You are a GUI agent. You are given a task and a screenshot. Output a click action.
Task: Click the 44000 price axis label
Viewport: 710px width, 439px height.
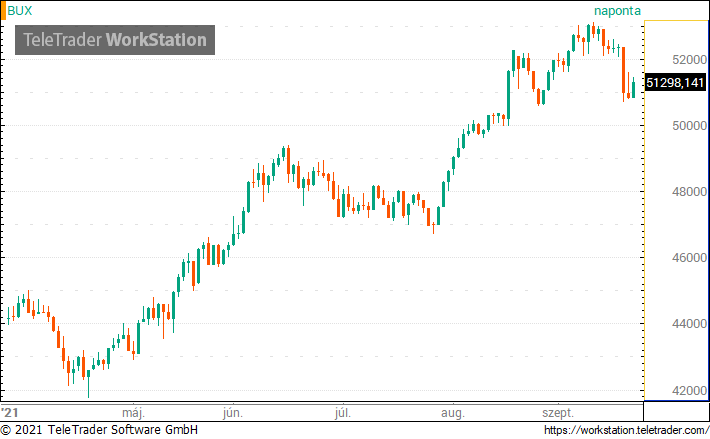coord(689,324)
